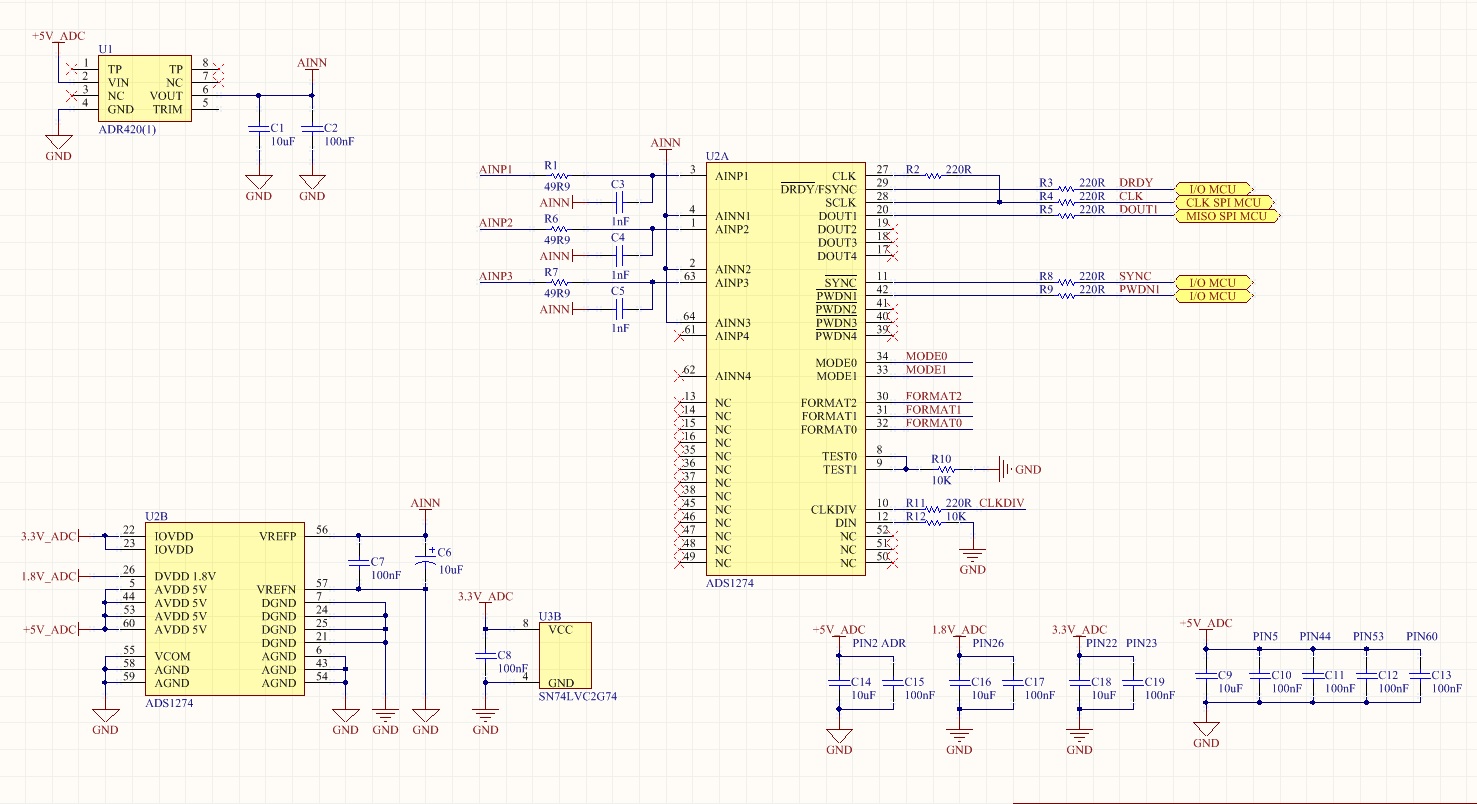
Task: Click capacitor C4 symbol
Action: coord(617,256)
